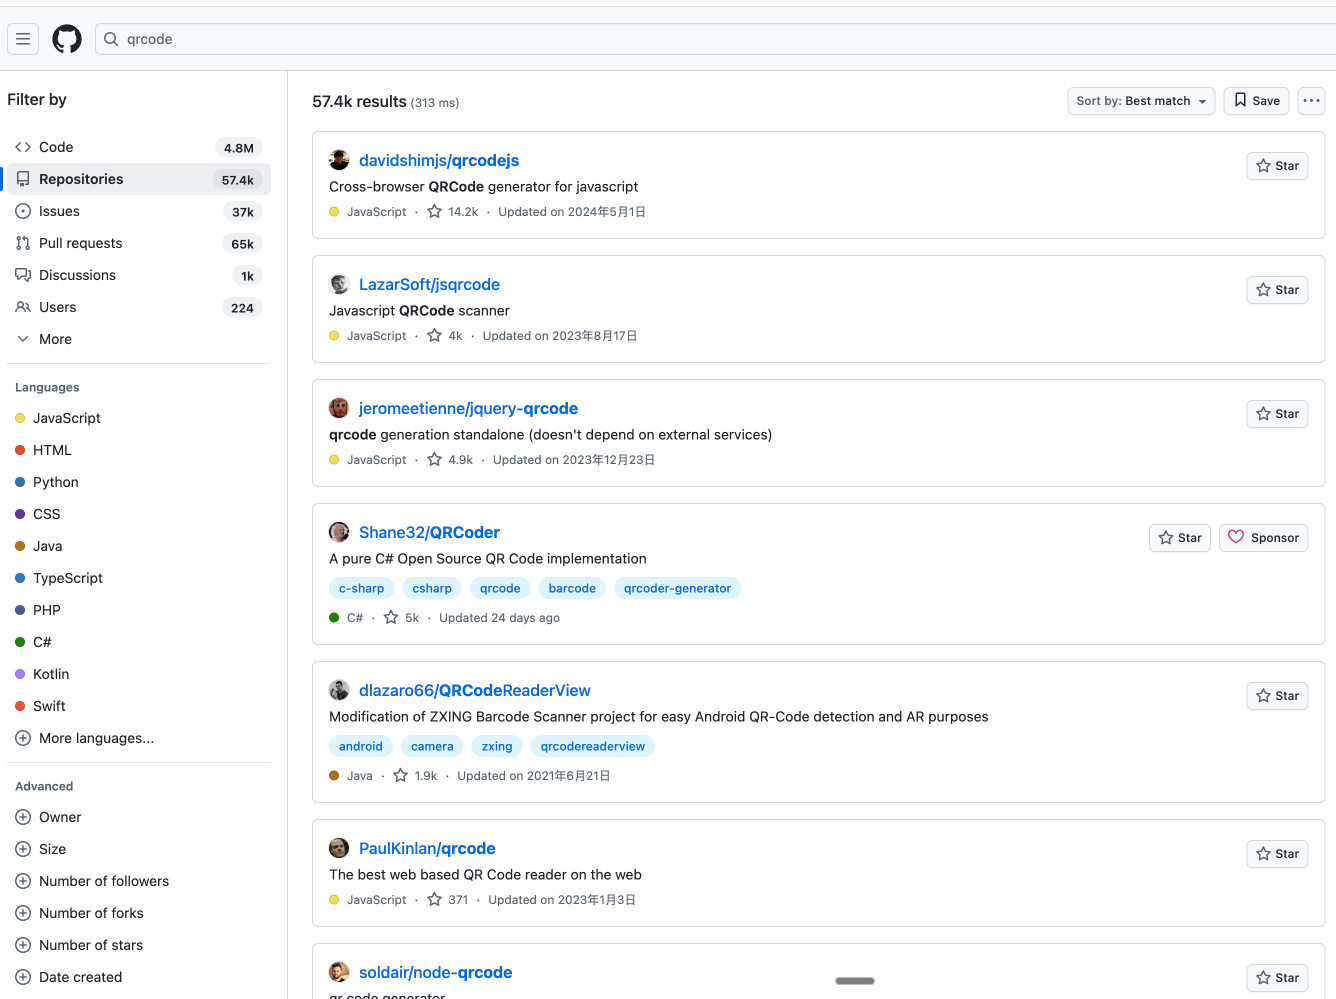The height and width of the screenshot is (999, 1336).
Task: Add a Number of stars filter
Action: [23, 945]
